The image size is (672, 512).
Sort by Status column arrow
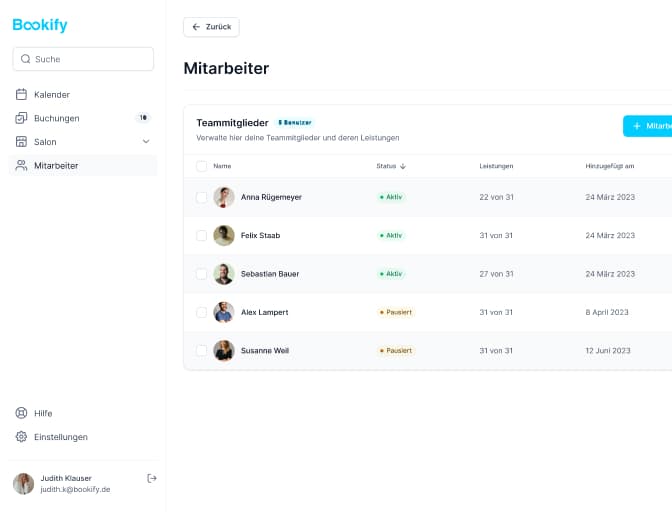(403, 166)
